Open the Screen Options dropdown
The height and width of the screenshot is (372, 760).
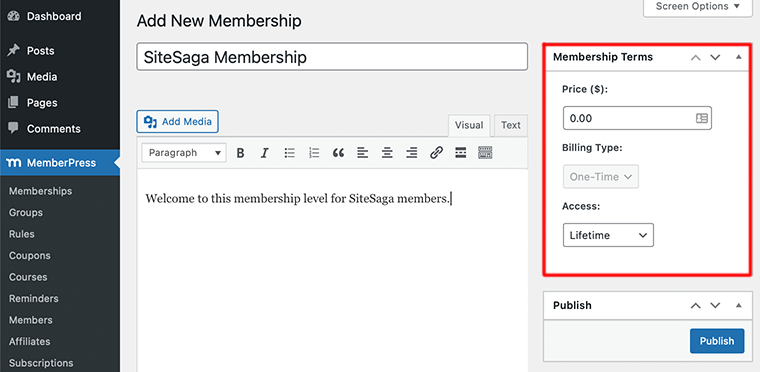(698, 7)
